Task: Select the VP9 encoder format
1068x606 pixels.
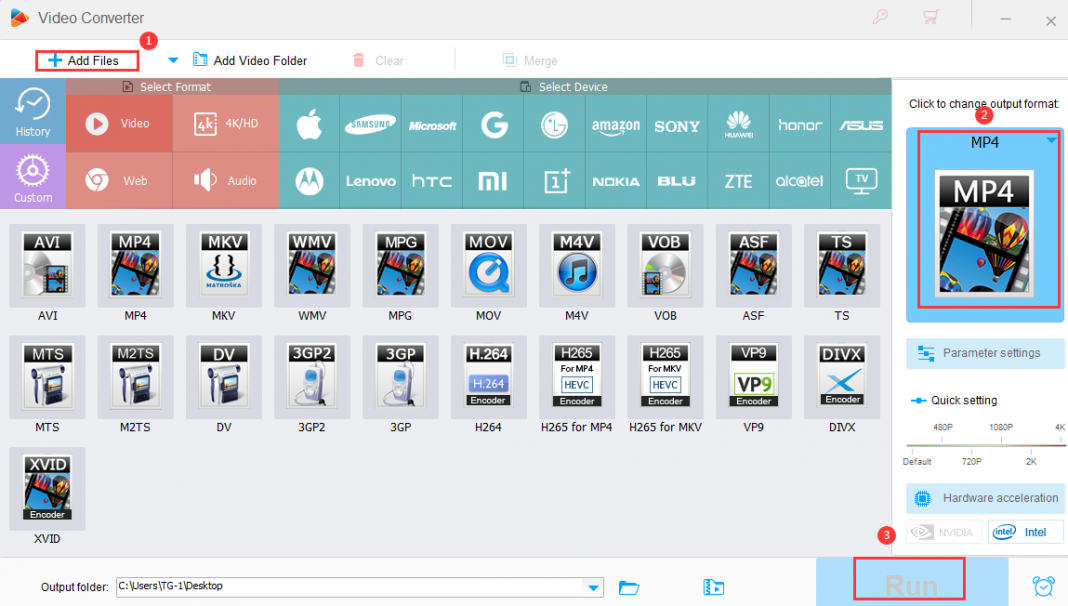Action: [x=753, y=377]
